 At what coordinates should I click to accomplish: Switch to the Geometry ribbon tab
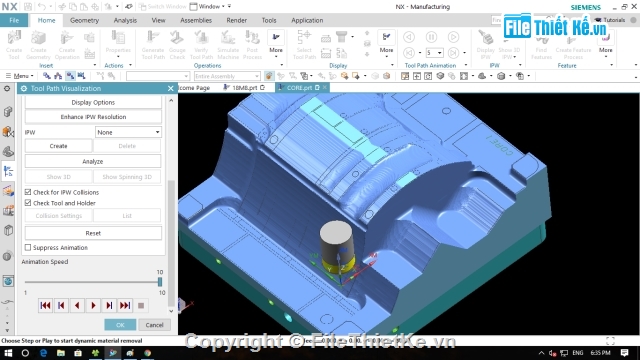[x=84, y=20]
